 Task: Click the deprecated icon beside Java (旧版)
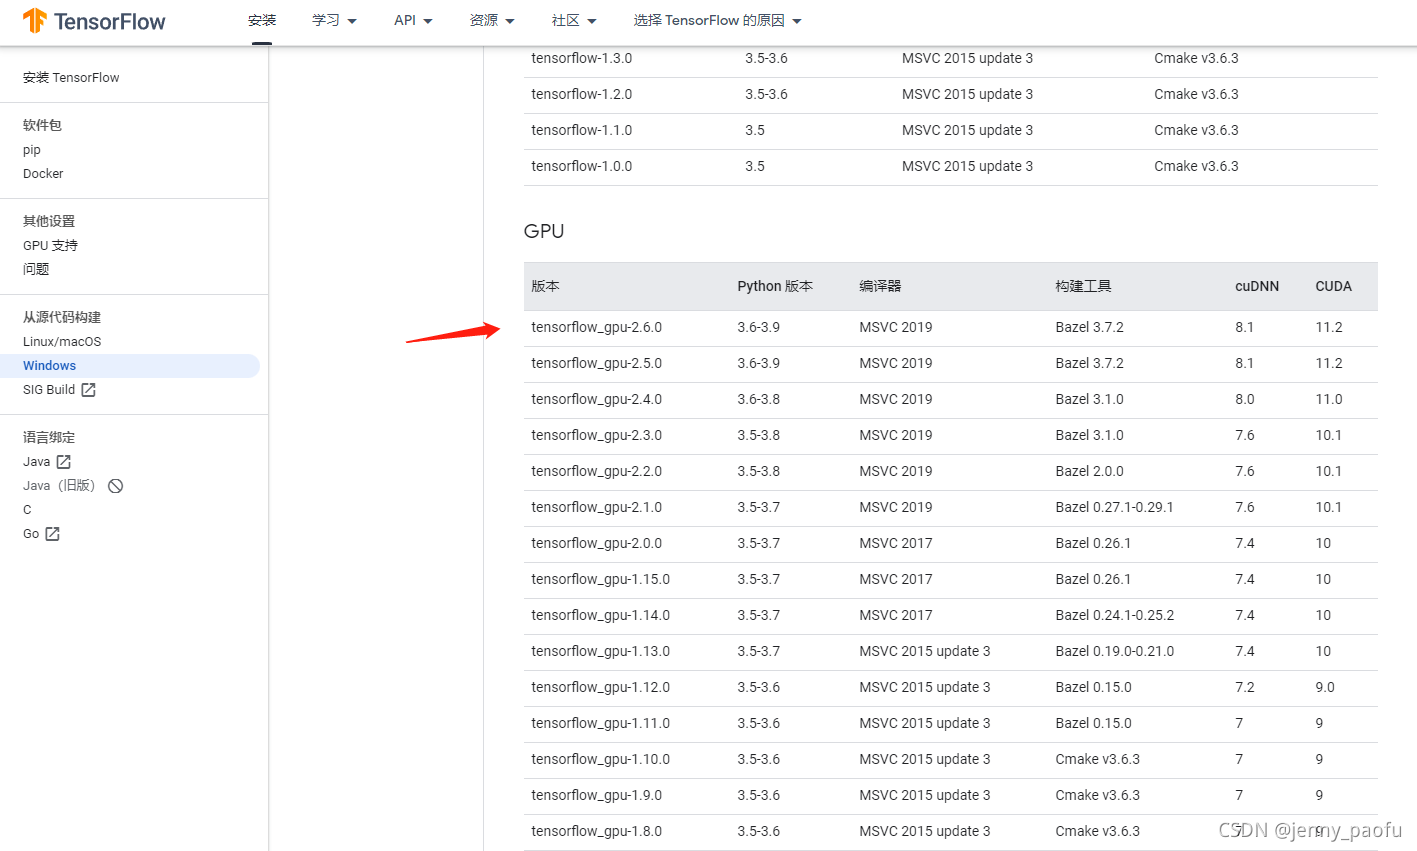[116, 486]
